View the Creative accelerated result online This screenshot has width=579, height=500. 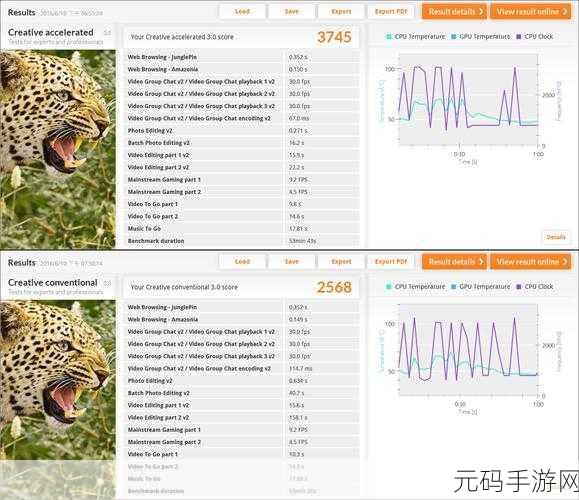point(531,11)
